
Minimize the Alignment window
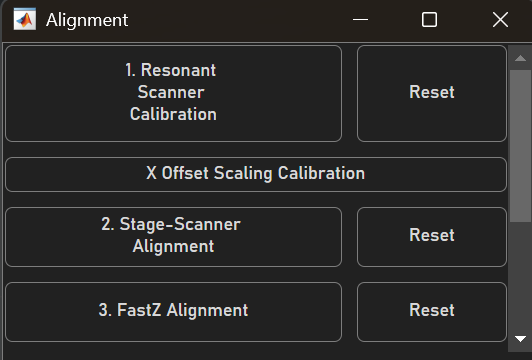360,19
